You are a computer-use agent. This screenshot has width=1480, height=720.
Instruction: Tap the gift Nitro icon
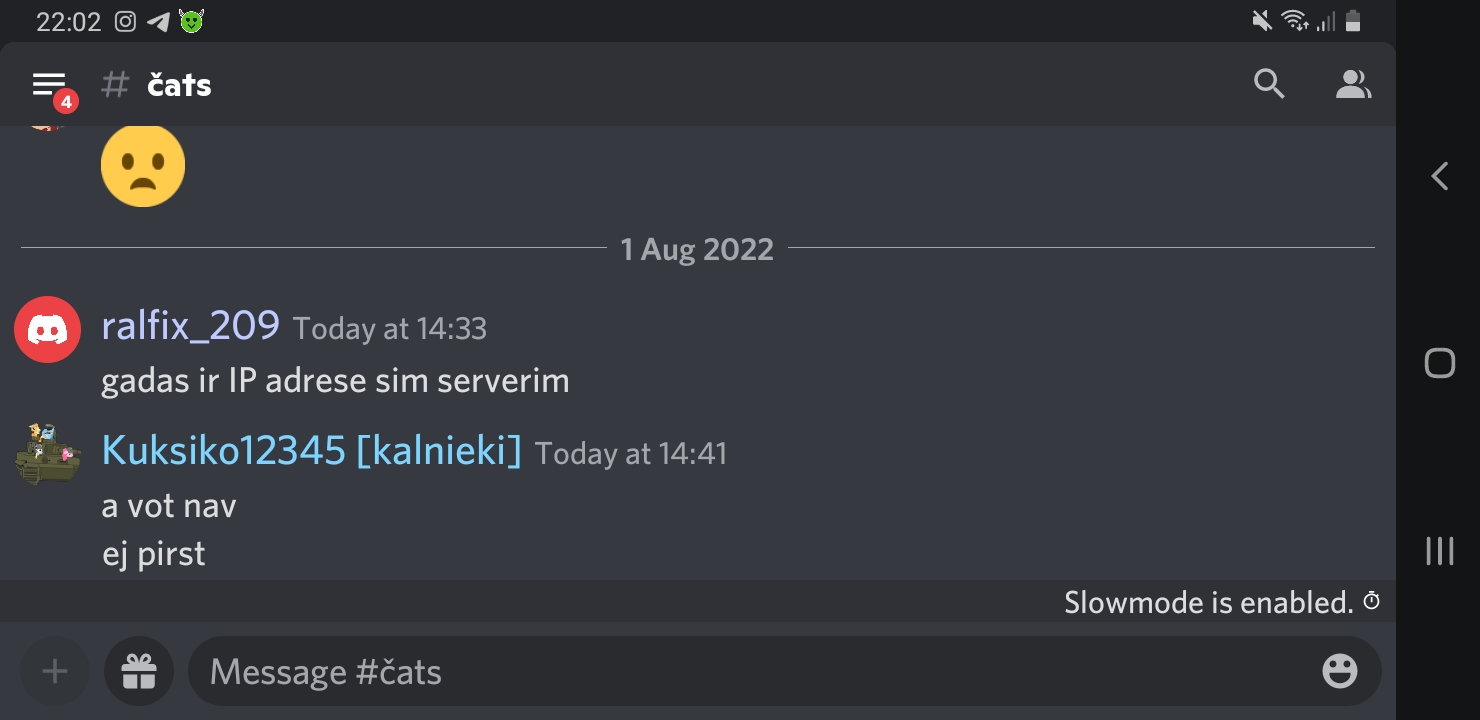tap(139, 671)
